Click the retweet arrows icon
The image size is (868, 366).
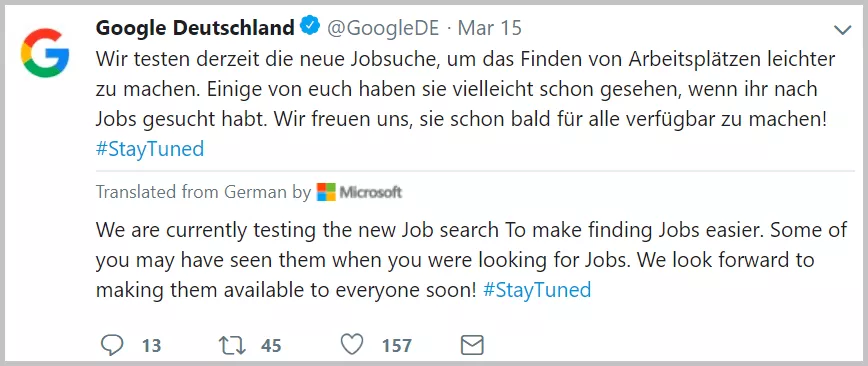click(x=232, y=346)
